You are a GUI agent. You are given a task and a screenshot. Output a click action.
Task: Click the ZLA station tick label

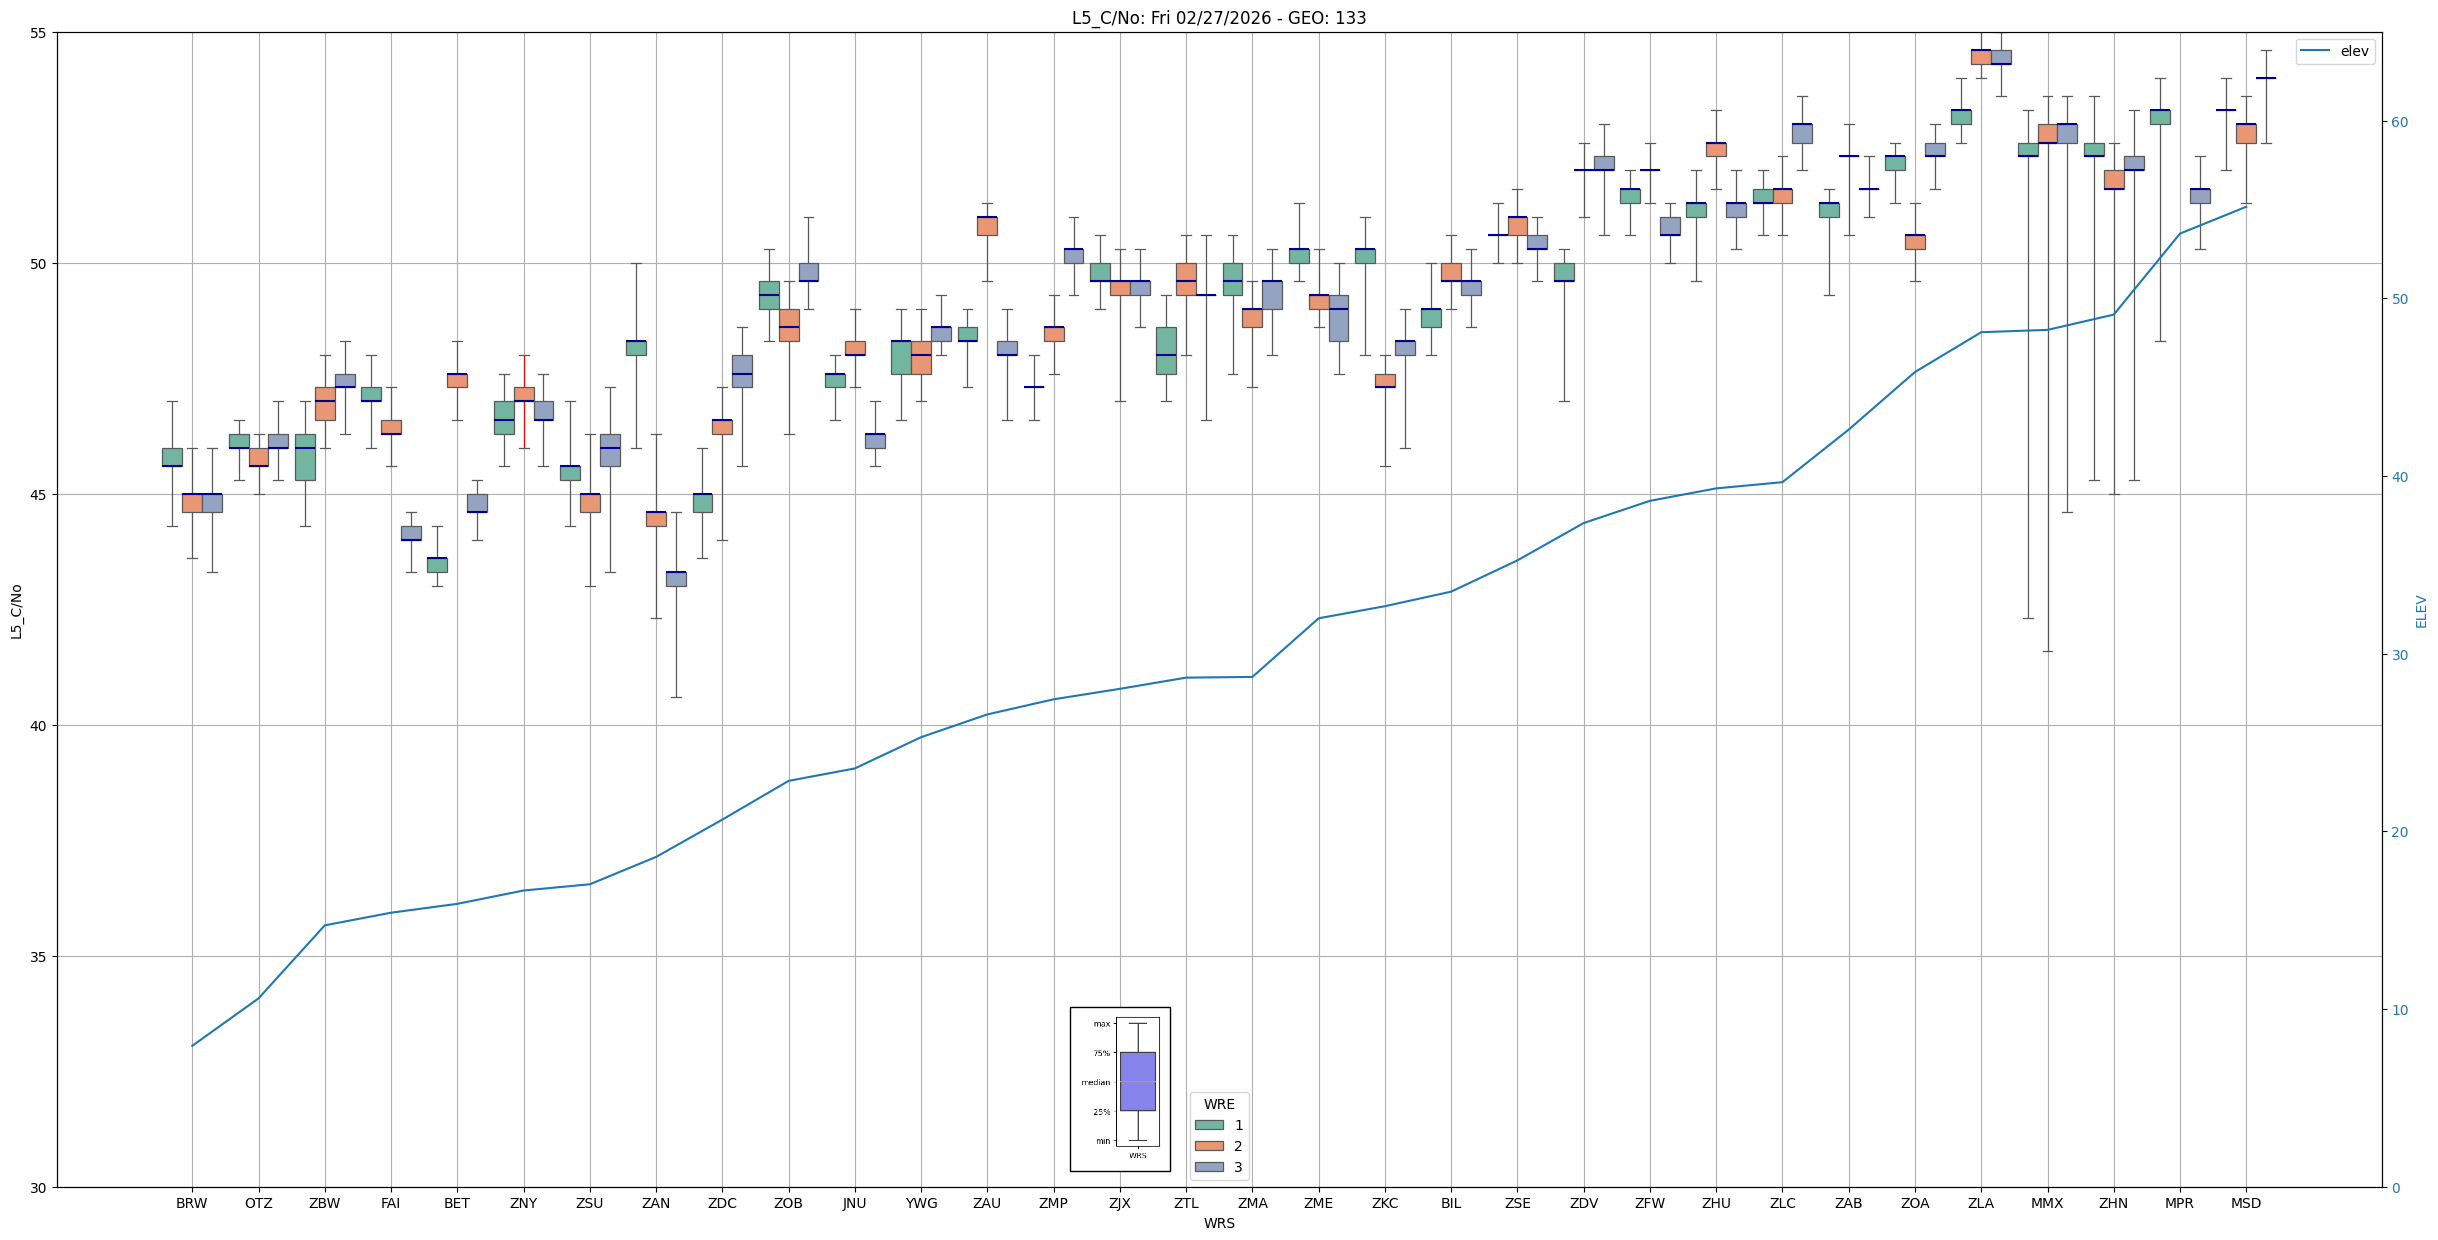[x=1980, y=1203]
